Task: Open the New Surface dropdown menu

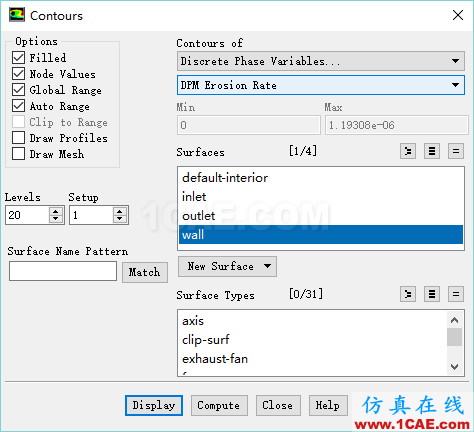Action: pos(227,266)
